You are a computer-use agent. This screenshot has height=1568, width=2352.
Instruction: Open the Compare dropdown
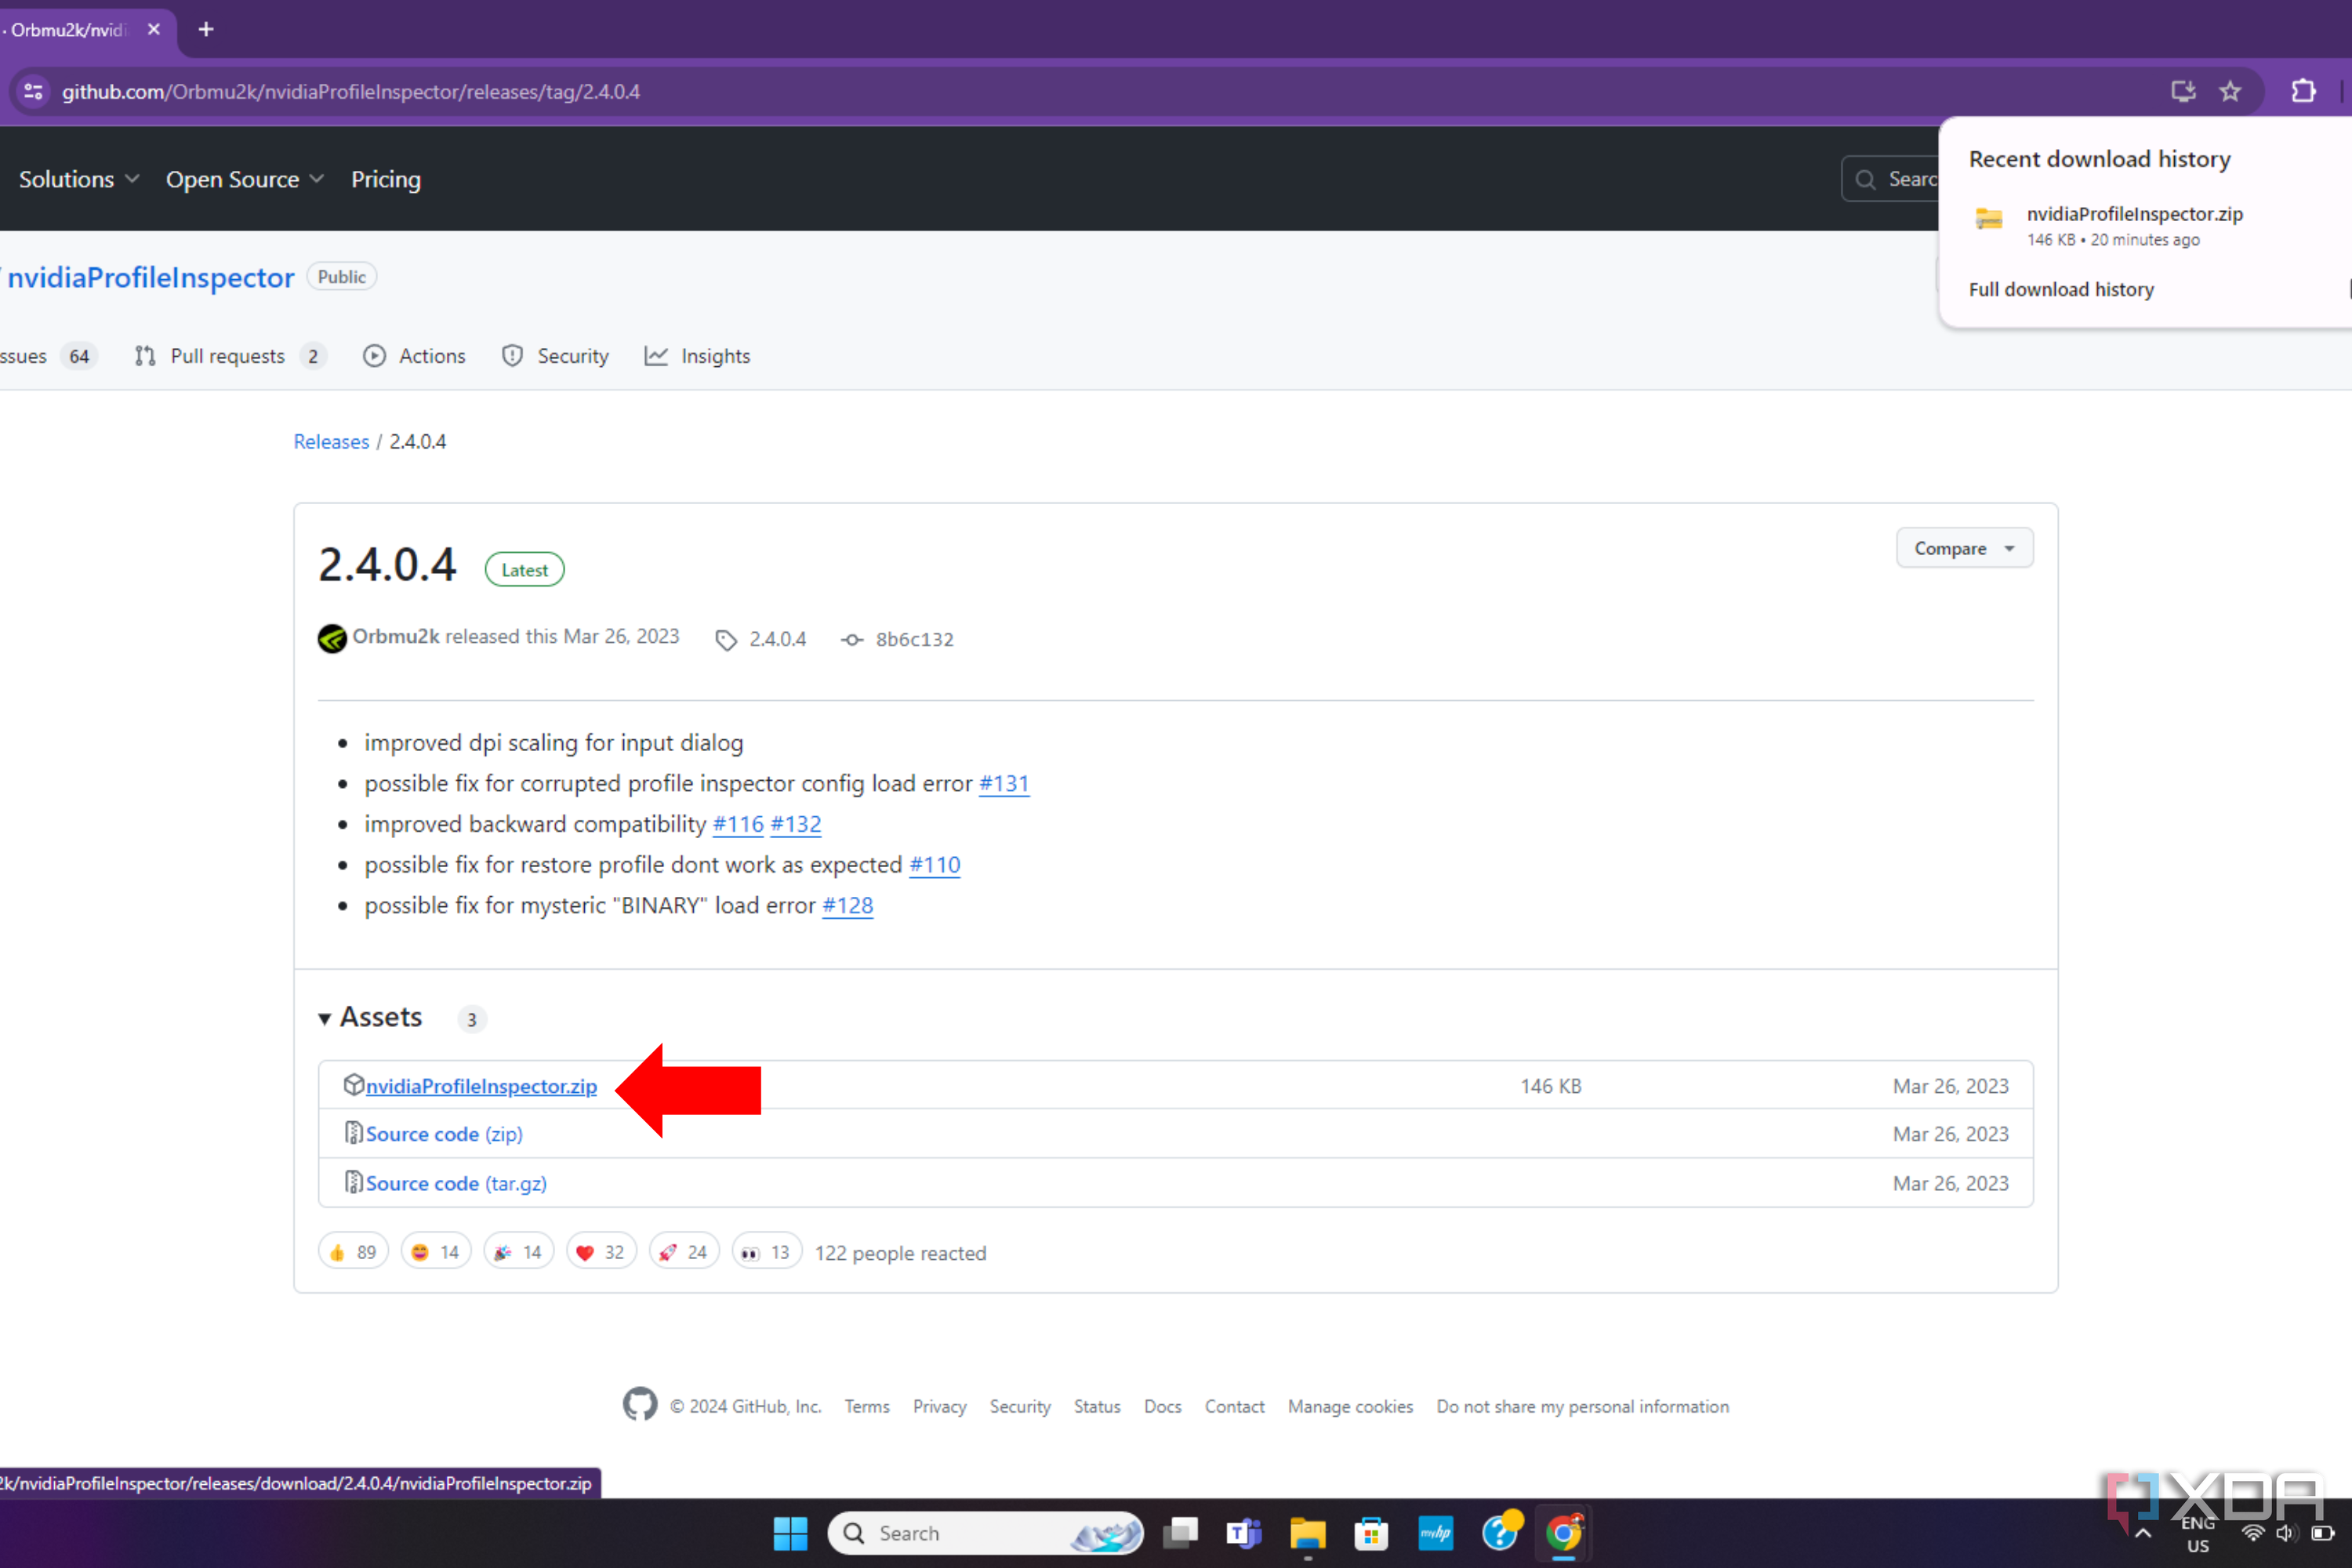click(x=1963, y=548)
